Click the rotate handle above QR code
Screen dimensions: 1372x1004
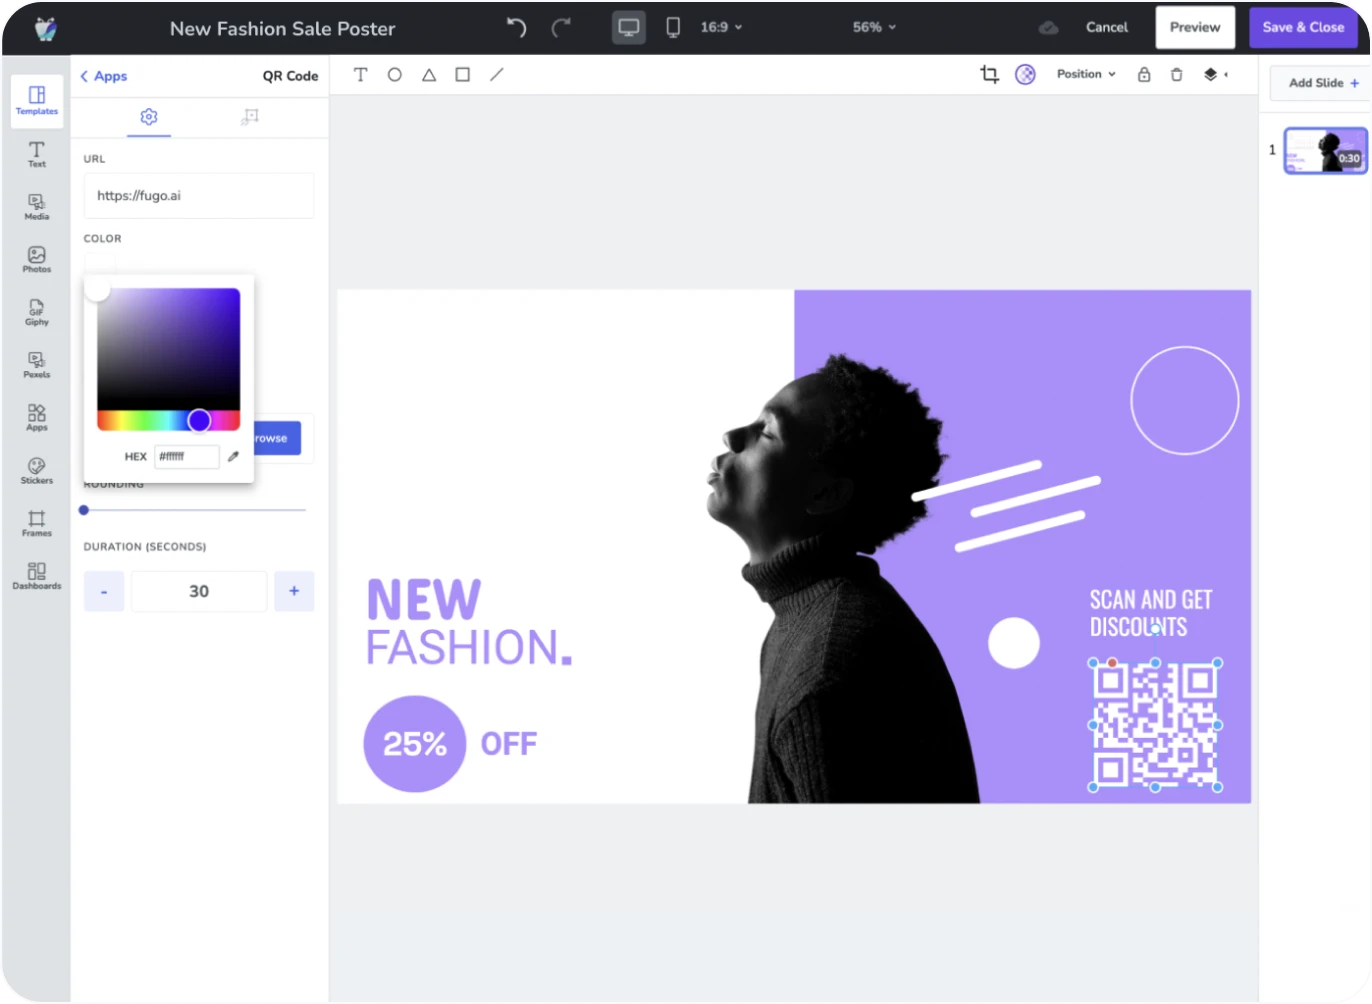[x=1155, y=629]
